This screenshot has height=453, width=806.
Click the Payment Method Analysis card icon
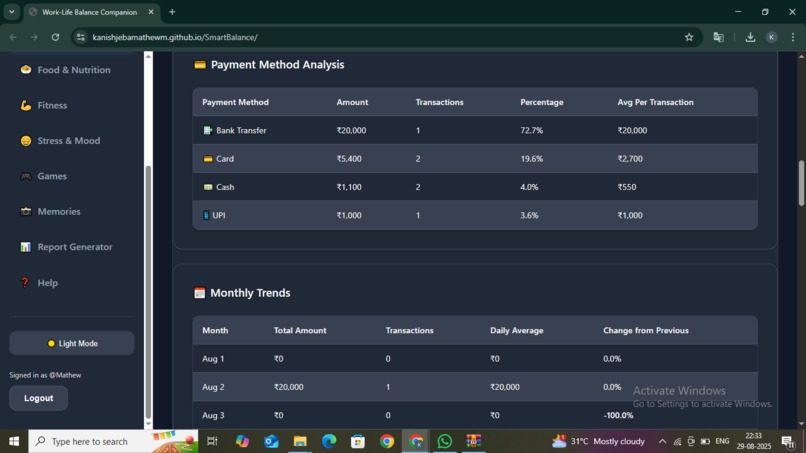[200, 65]
